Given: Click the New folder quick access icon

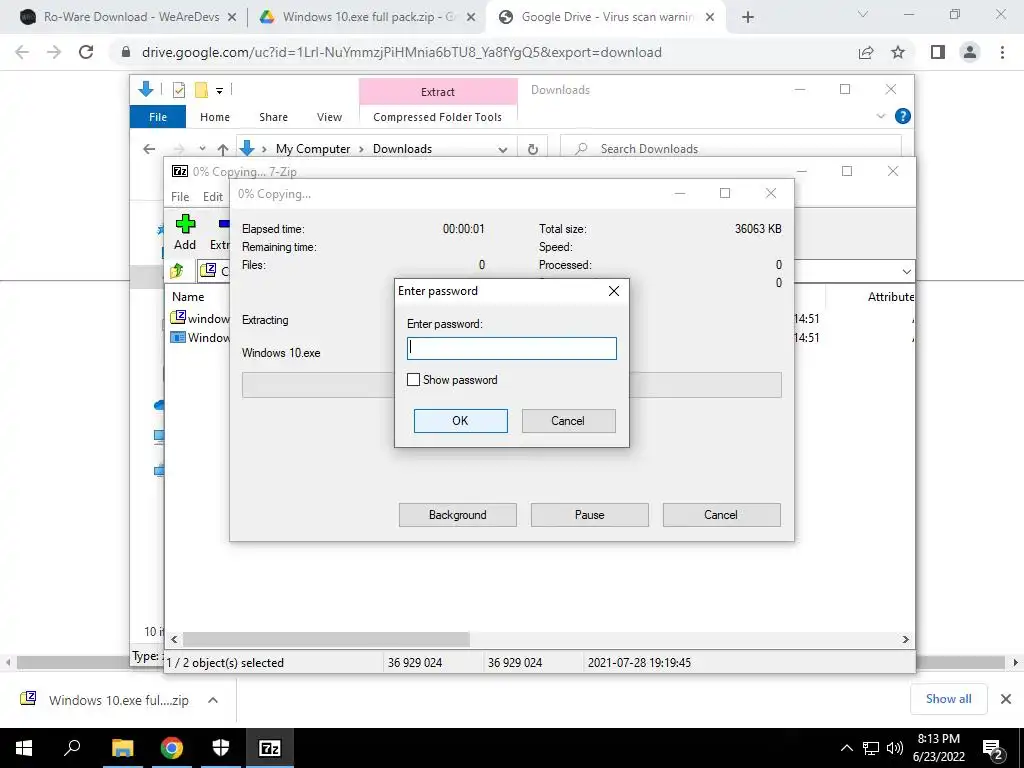Looking at the screenshot, I should click(202, 90).
